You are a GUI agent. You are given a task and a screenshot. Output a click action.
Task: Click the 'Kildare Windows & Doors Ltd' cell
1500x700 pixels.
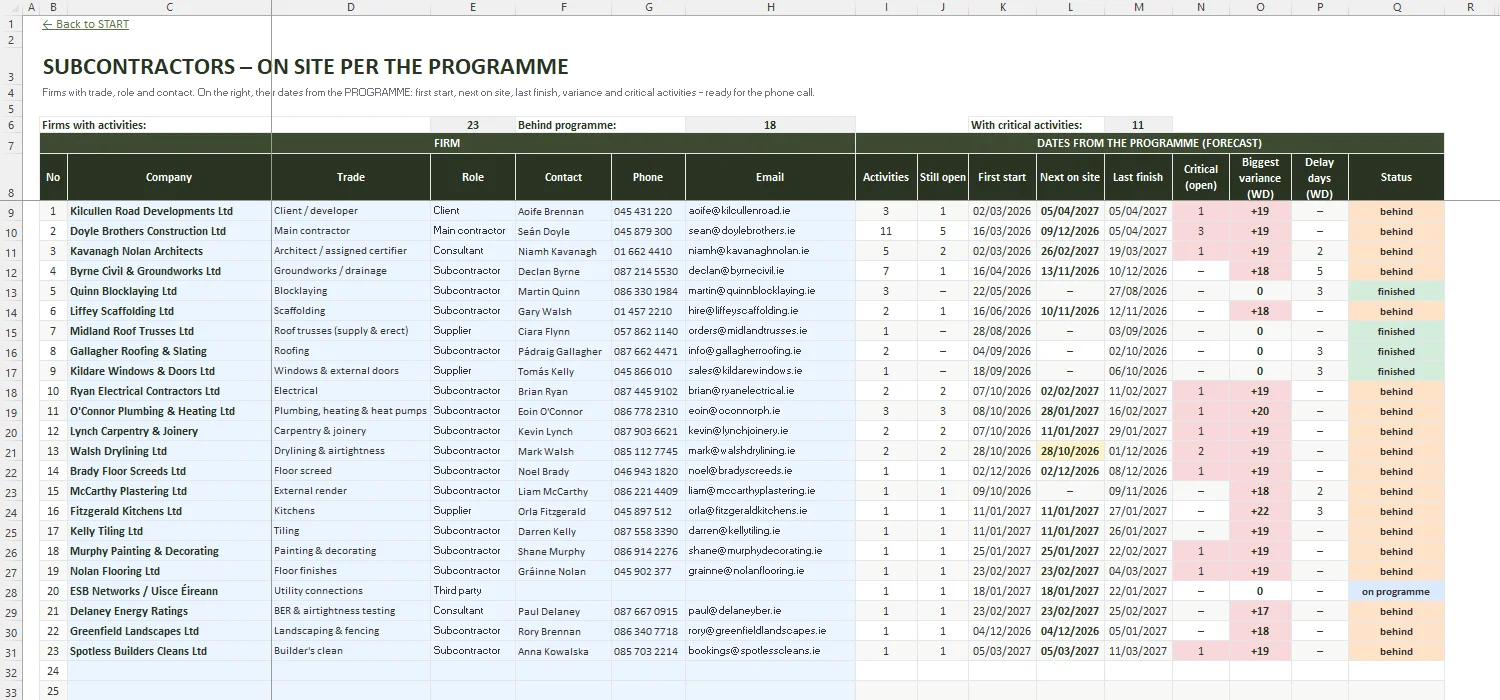point(169,371)
